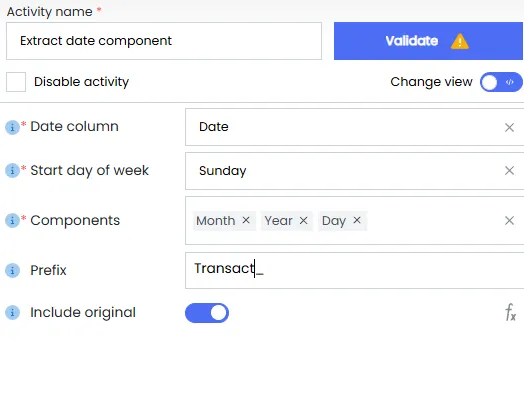Toggle the Change view switch

[x=501, y=82]
